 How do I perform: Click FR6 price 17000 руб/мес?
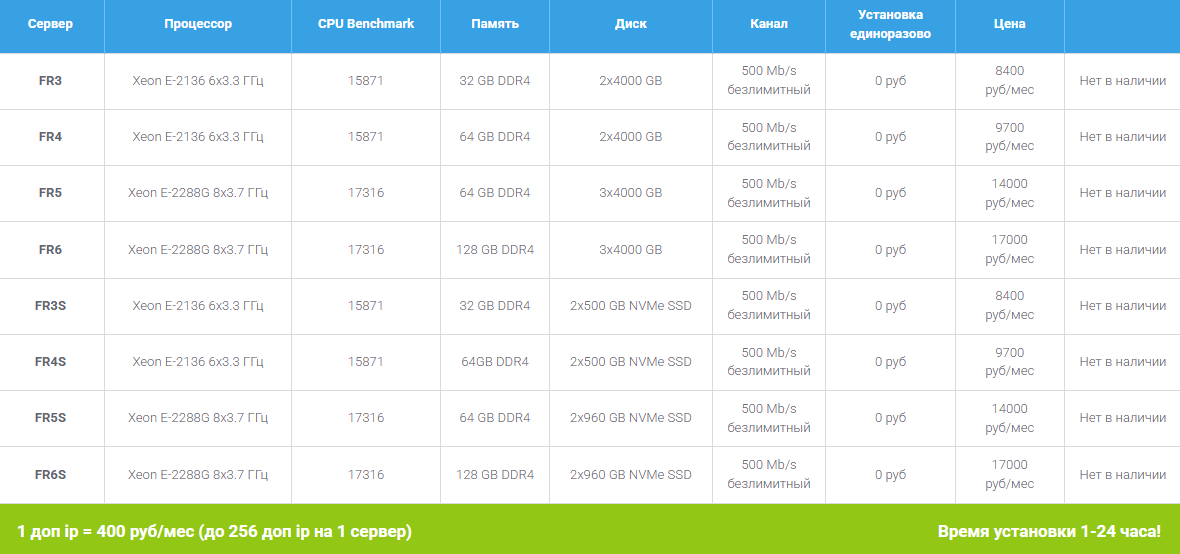pyautogui.click(x=1009, y=249)
